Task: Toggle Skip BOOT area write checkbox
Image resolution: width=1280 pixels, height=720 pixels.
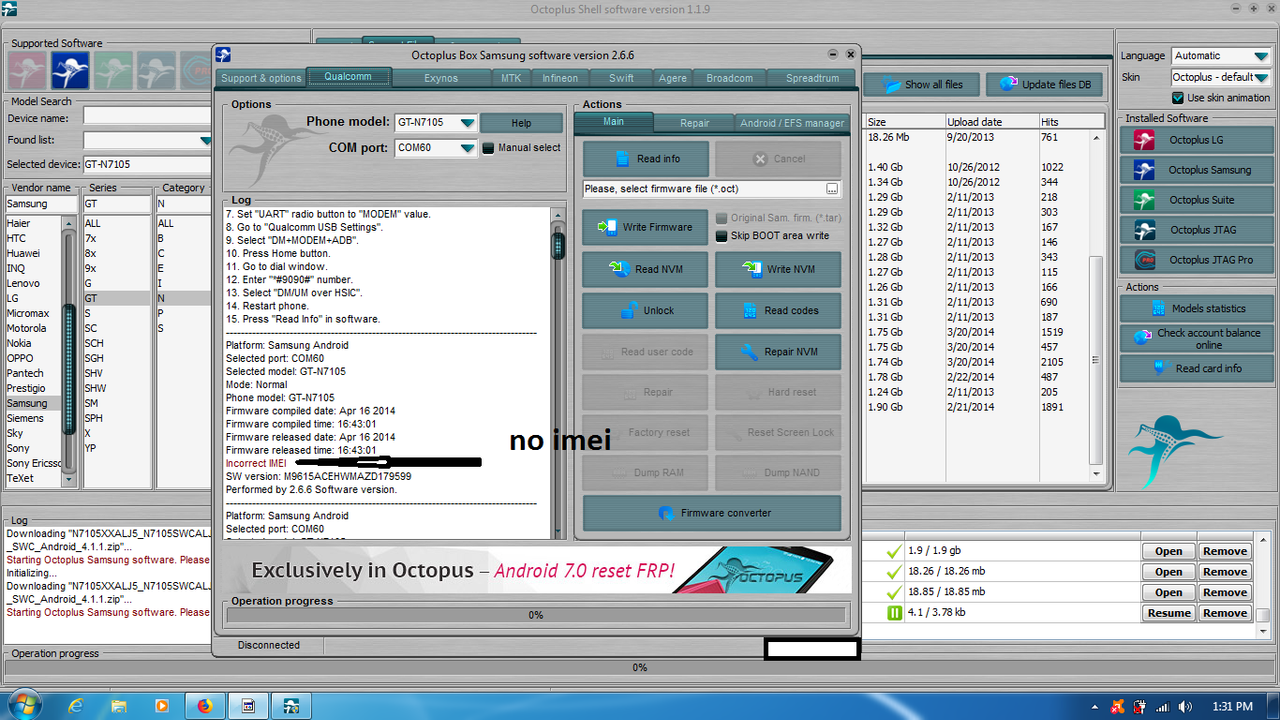Action: coord(721,236)
